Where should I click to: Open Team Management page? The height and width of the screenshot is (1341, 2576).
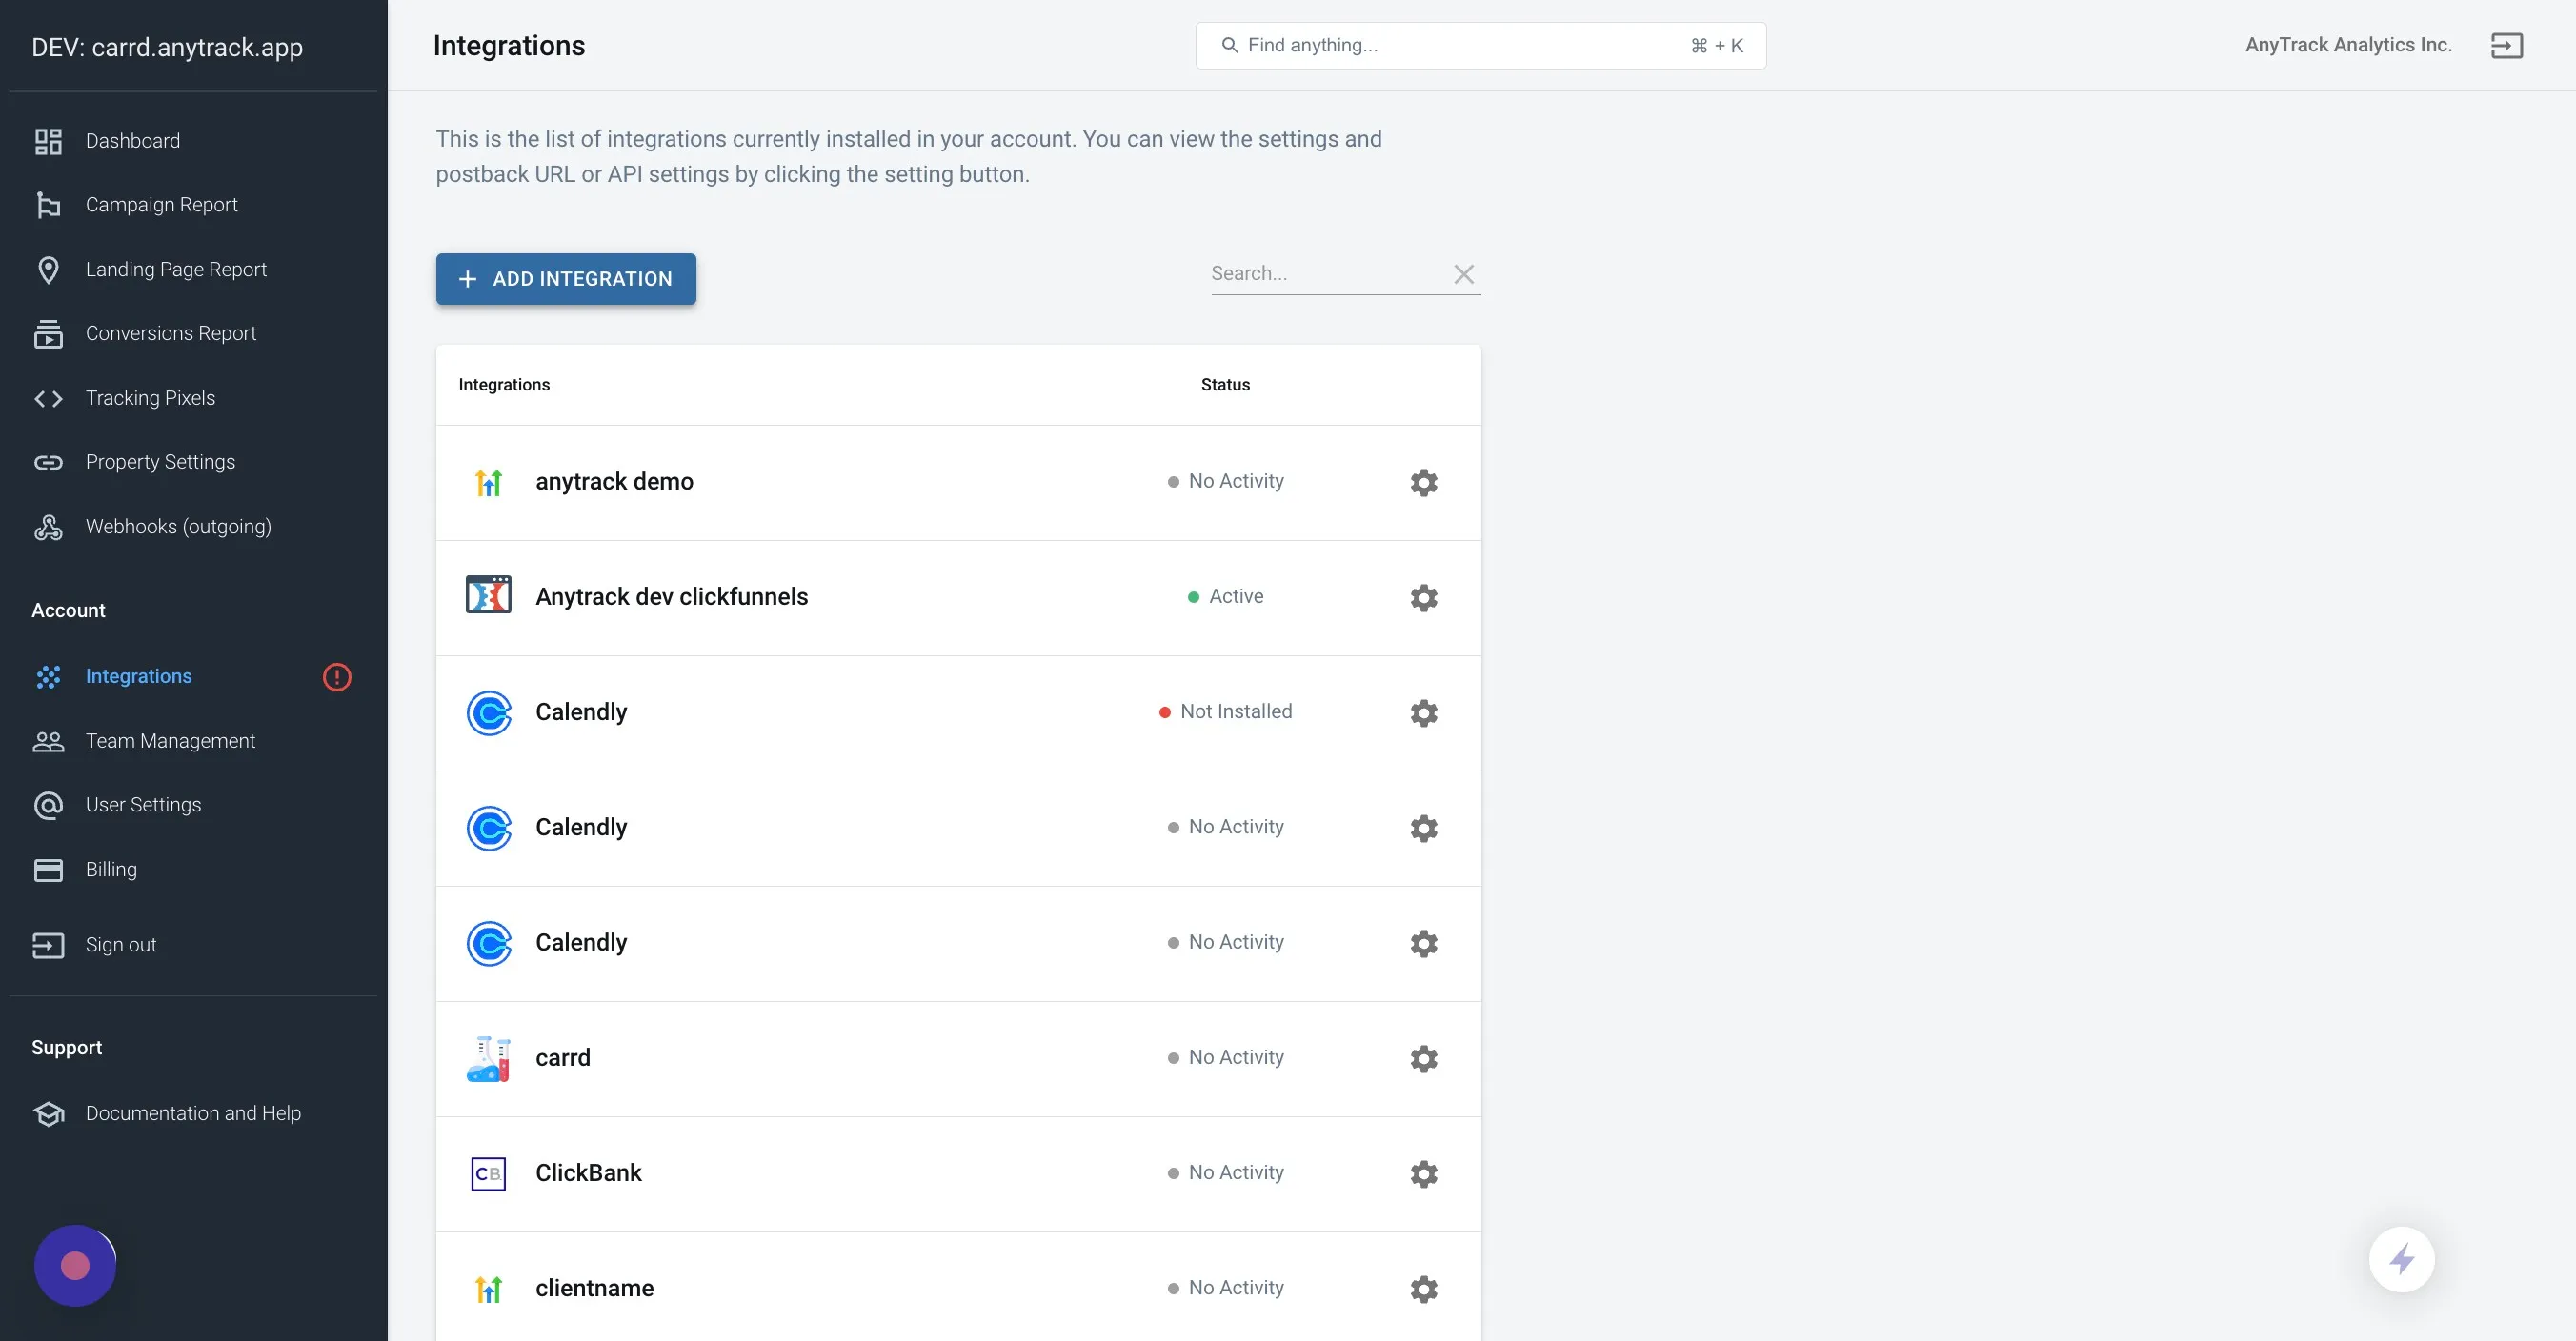tap(170, 741)
